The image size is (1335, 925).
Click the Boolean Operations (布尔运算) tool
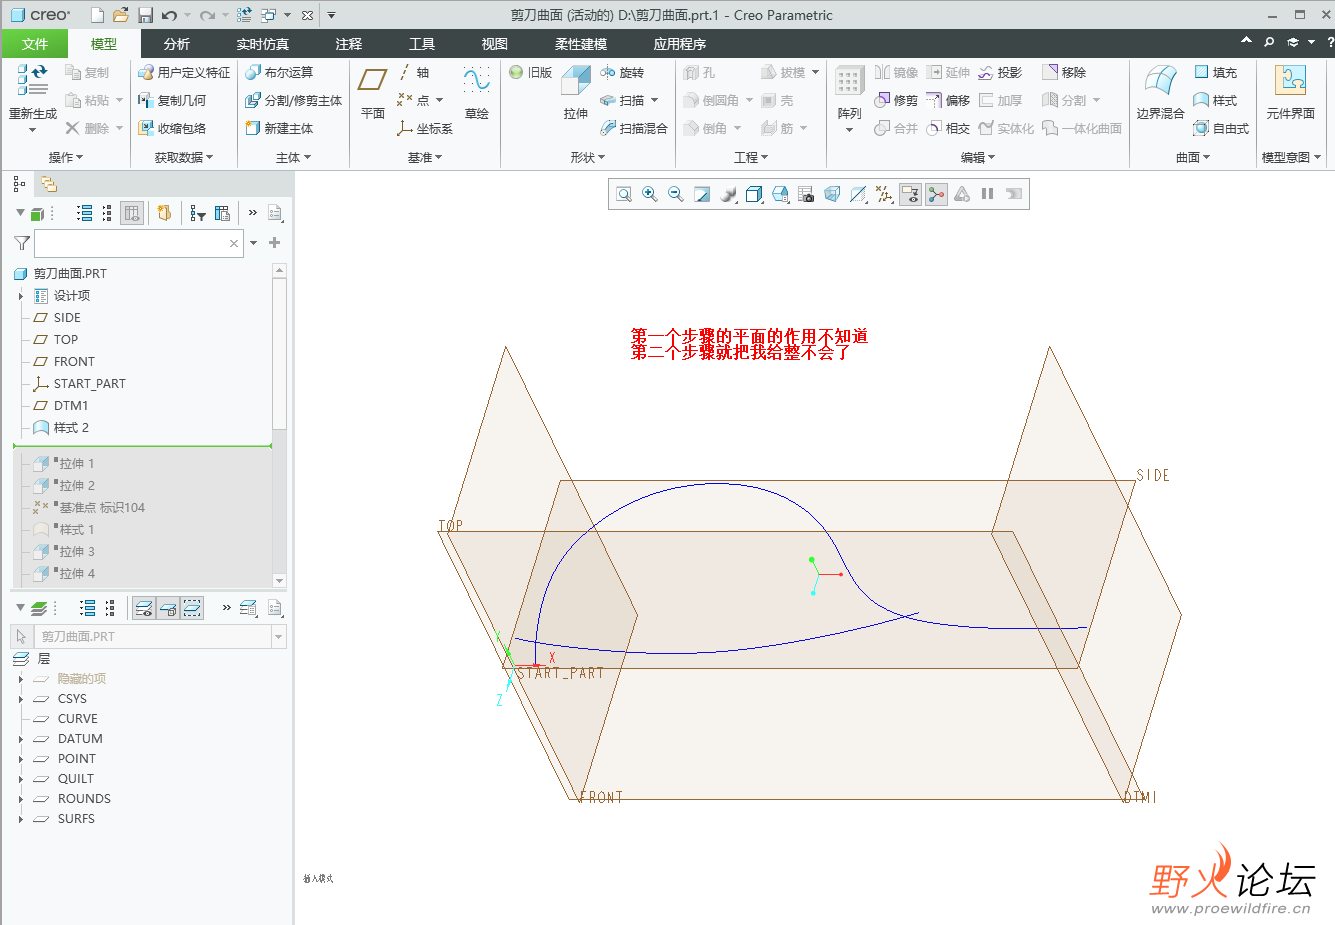[279, 72]
